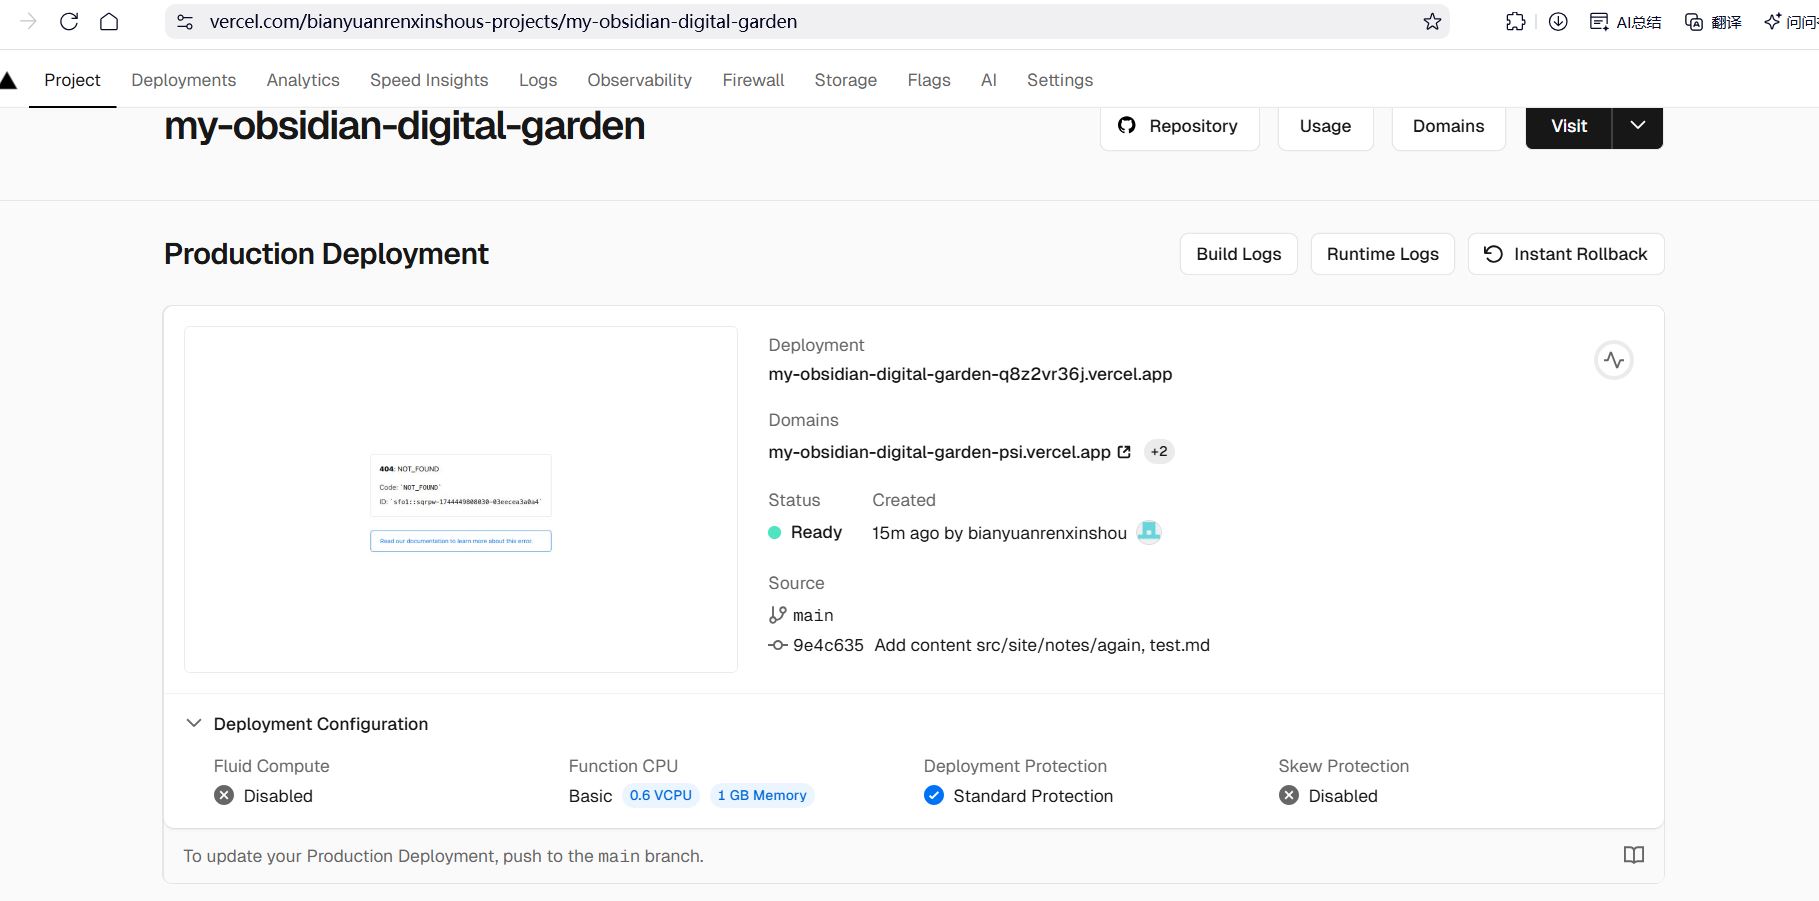The width and height of the screenshot is (1819, 901).
Task: Go to the browser home page icon
Action: click(109, 21)
